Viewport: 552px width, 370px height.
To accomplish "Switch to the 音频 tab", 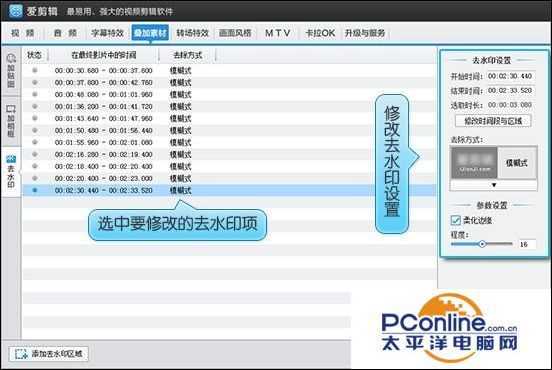I will point(65,33).
